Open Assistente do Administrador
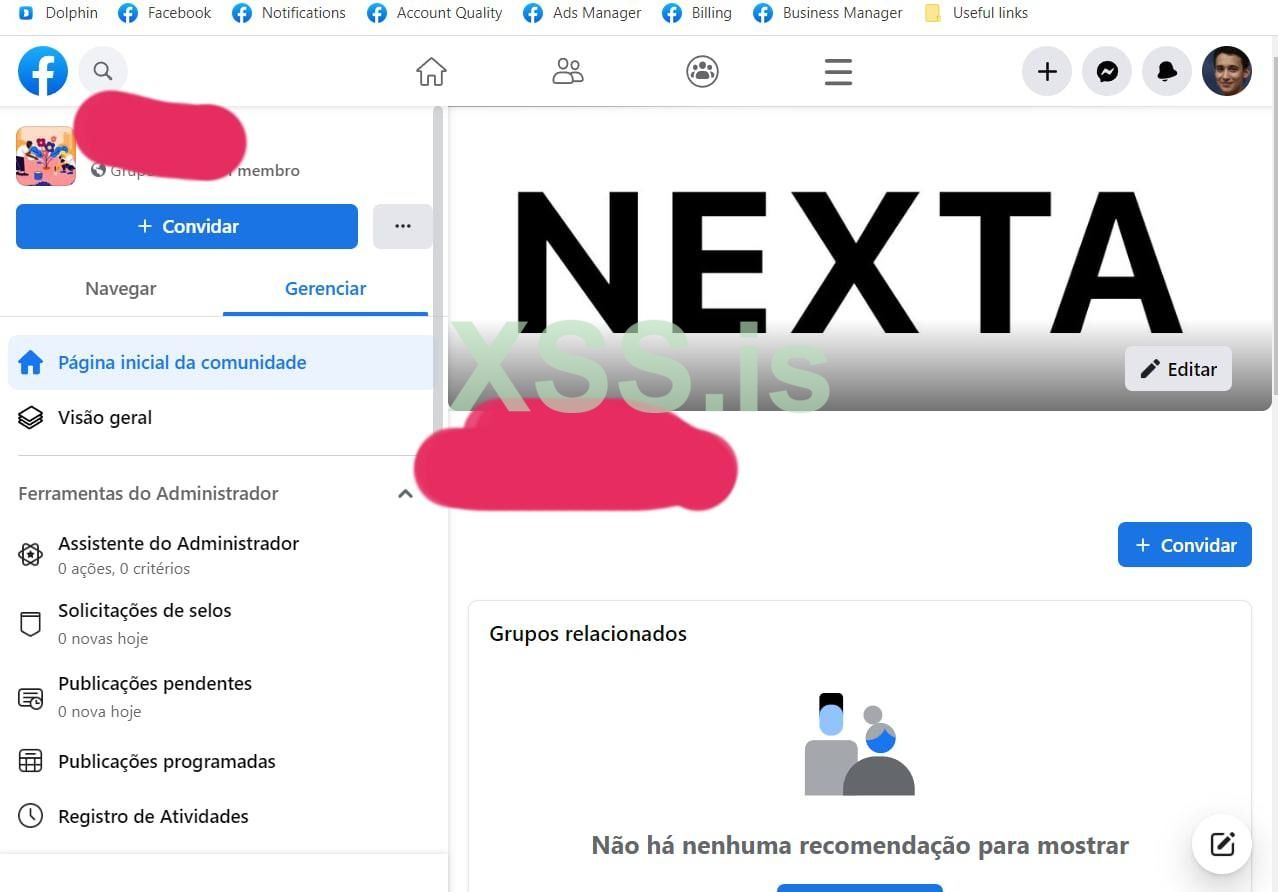Screen dimensions: 1278x892 coord(220,555)
